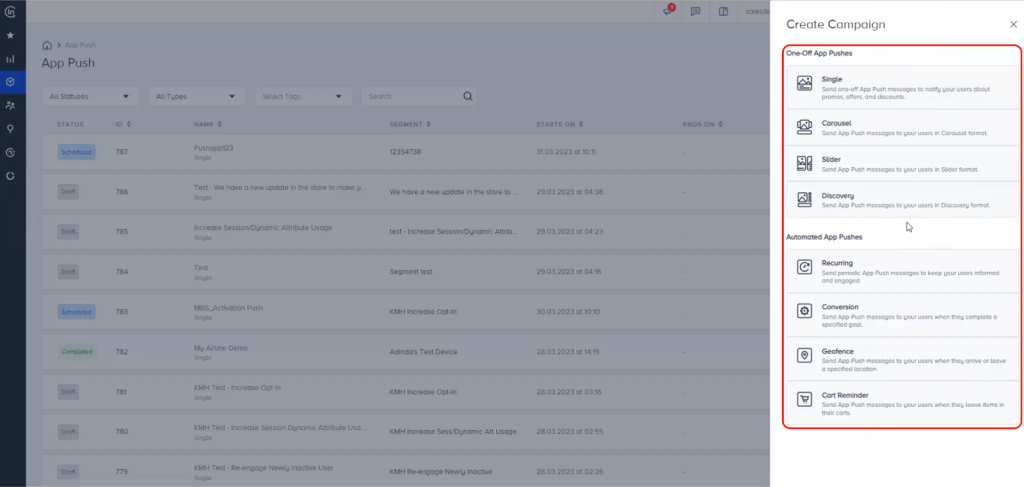1024x487 pixels.
Task: Sort the table by ID column arrows
Action: click(x=129, y=124)
